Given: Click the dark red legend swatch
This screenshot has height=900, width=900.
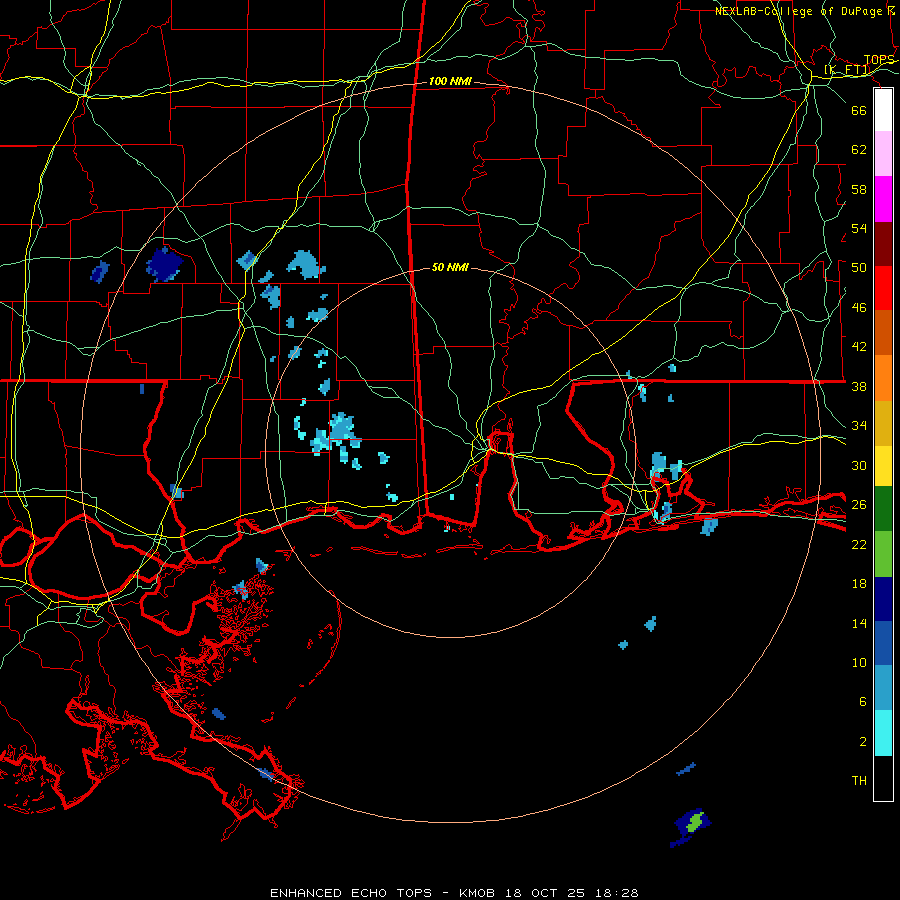Looking at the screenshot, I should (883, 244).
